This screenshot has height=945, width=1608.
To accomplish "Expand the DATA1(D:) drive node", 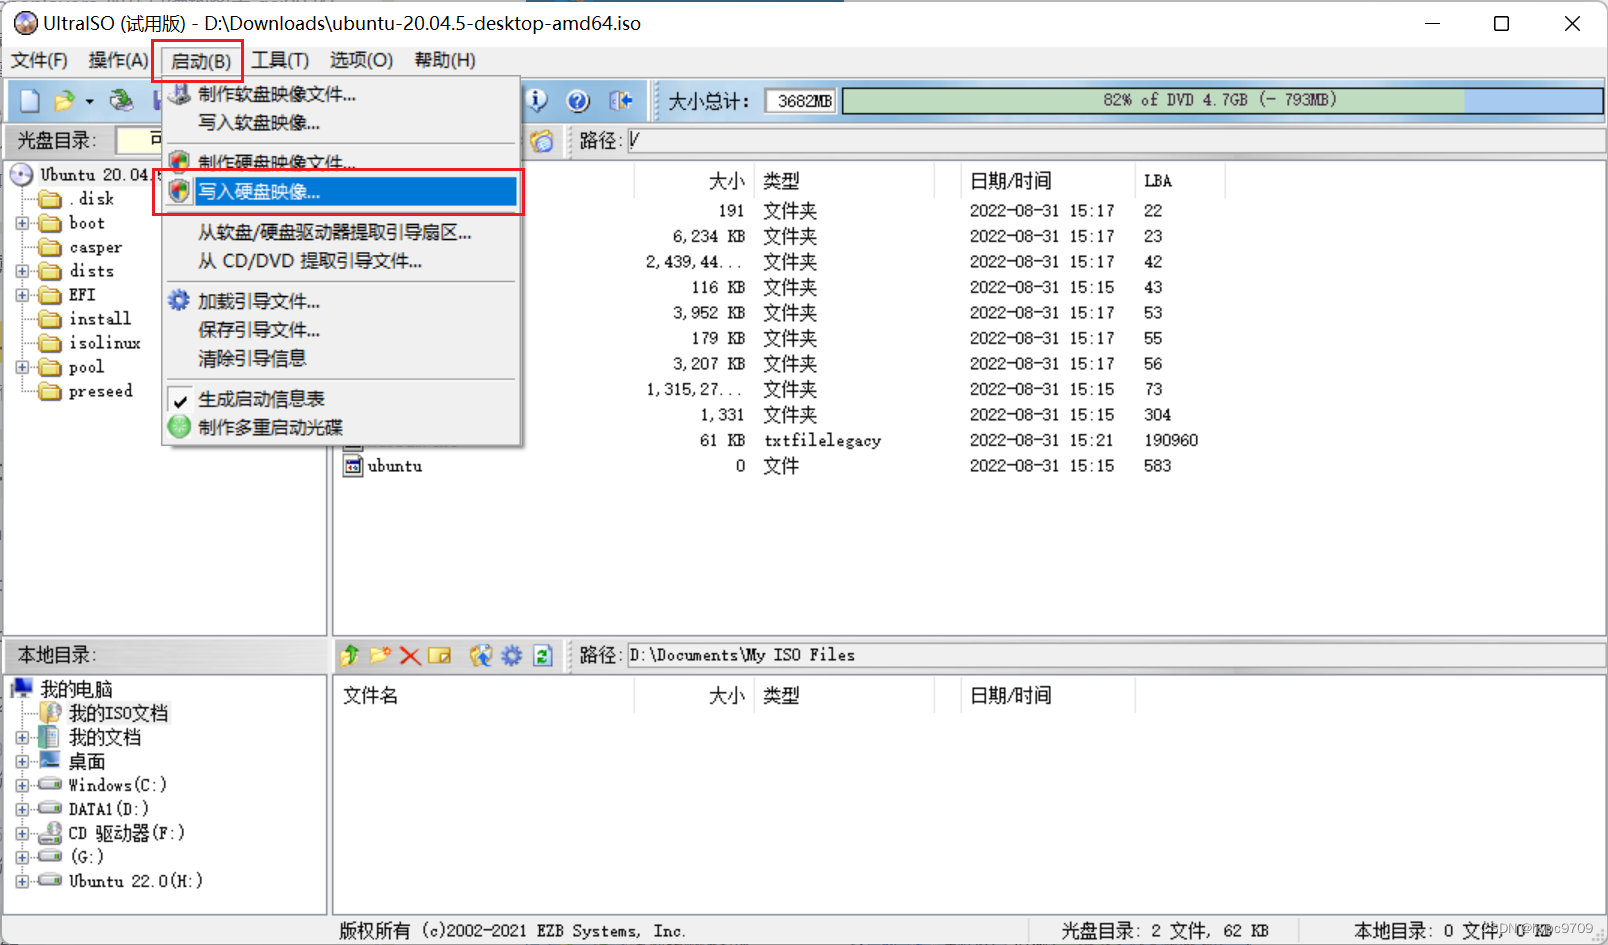I will [22, 809].
